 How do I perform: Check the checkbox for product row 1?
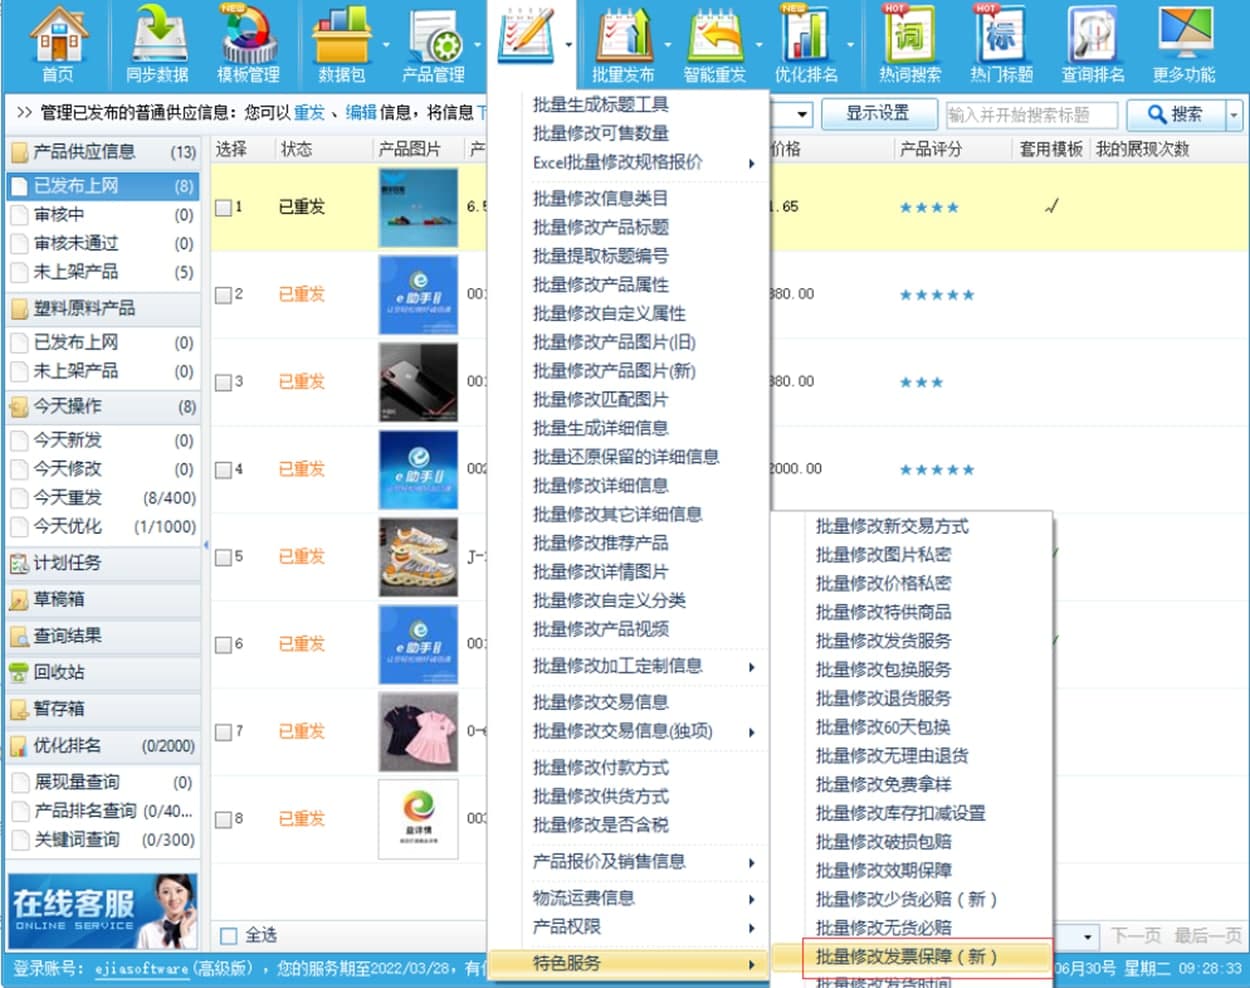(x=224, y=208)
